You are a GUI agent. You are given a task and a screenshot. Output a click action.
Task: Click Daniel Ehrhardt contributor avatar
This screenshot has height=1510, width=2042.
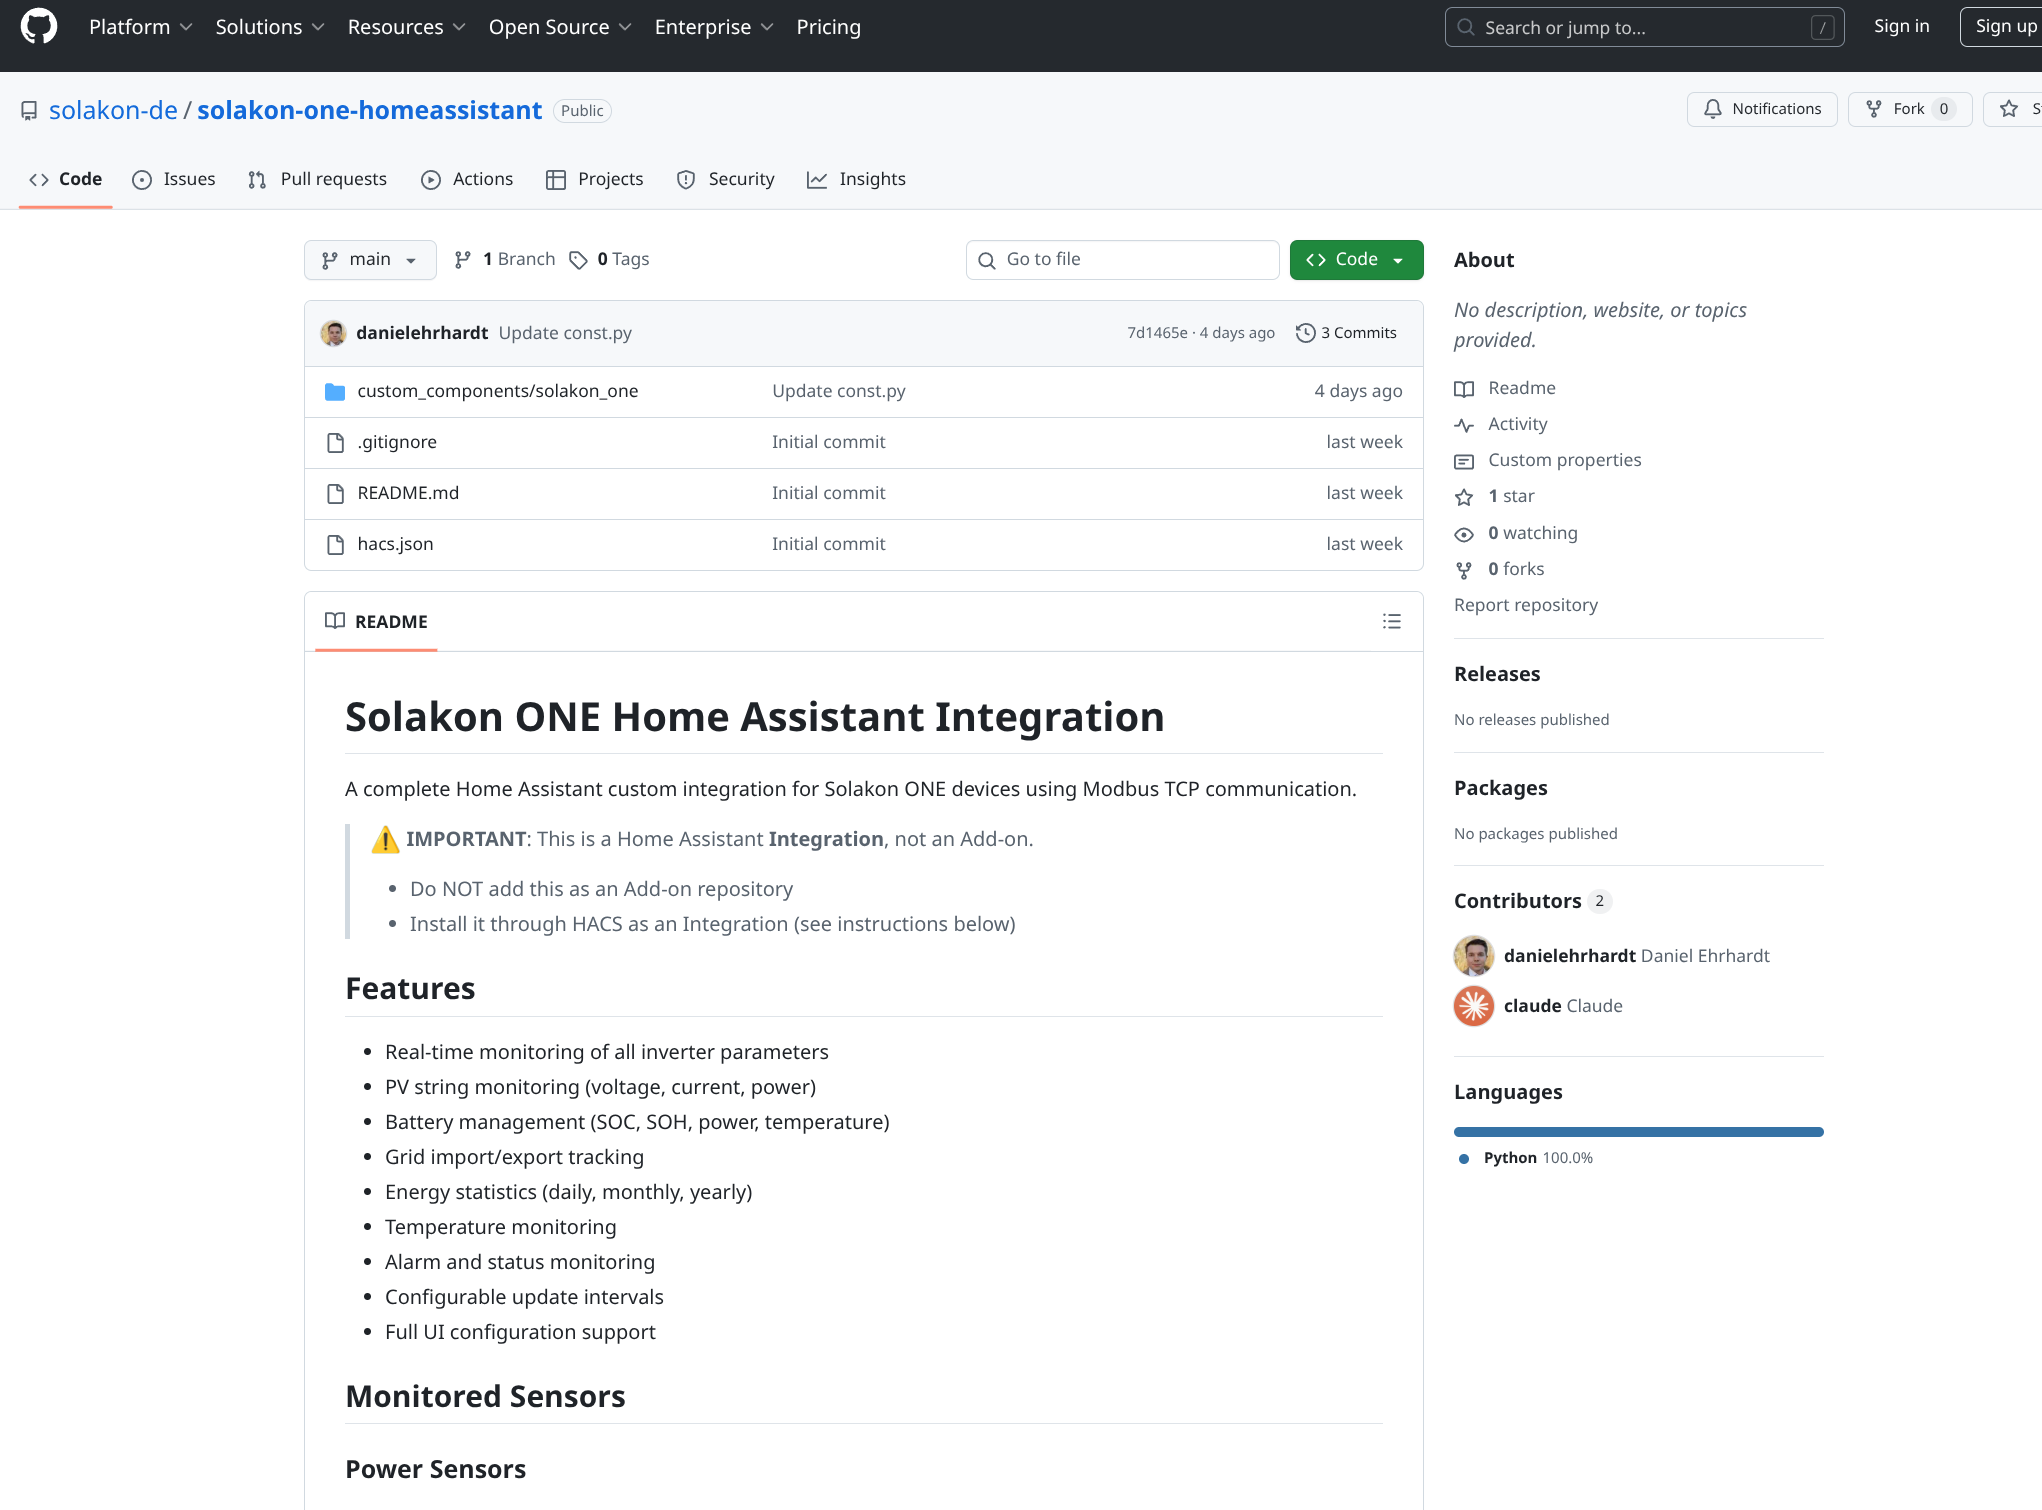tap(1474, 956)
